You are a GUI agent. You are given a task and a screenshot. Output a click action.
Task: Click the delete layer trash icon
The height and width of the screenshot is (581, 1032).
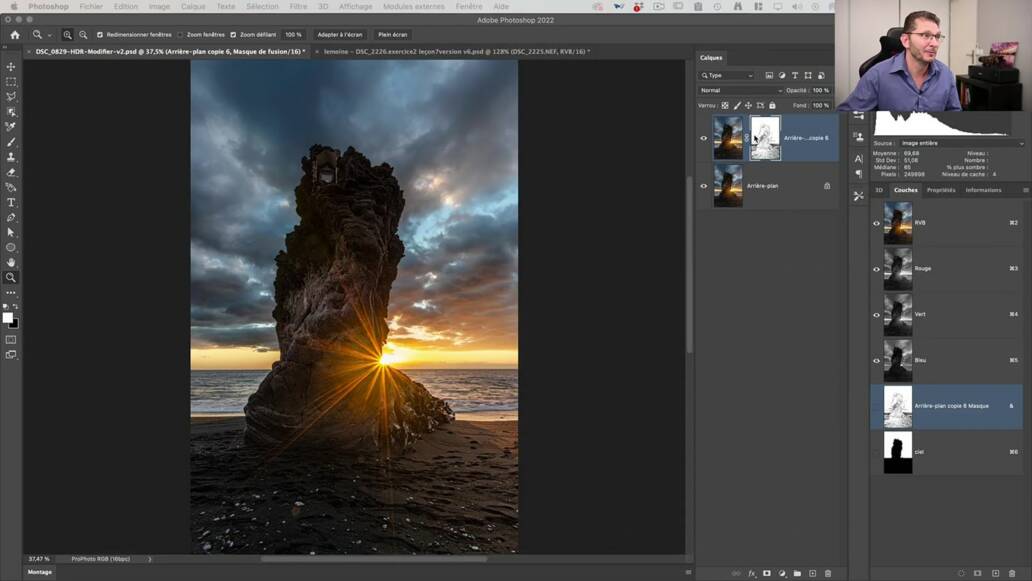click(828, 571)
